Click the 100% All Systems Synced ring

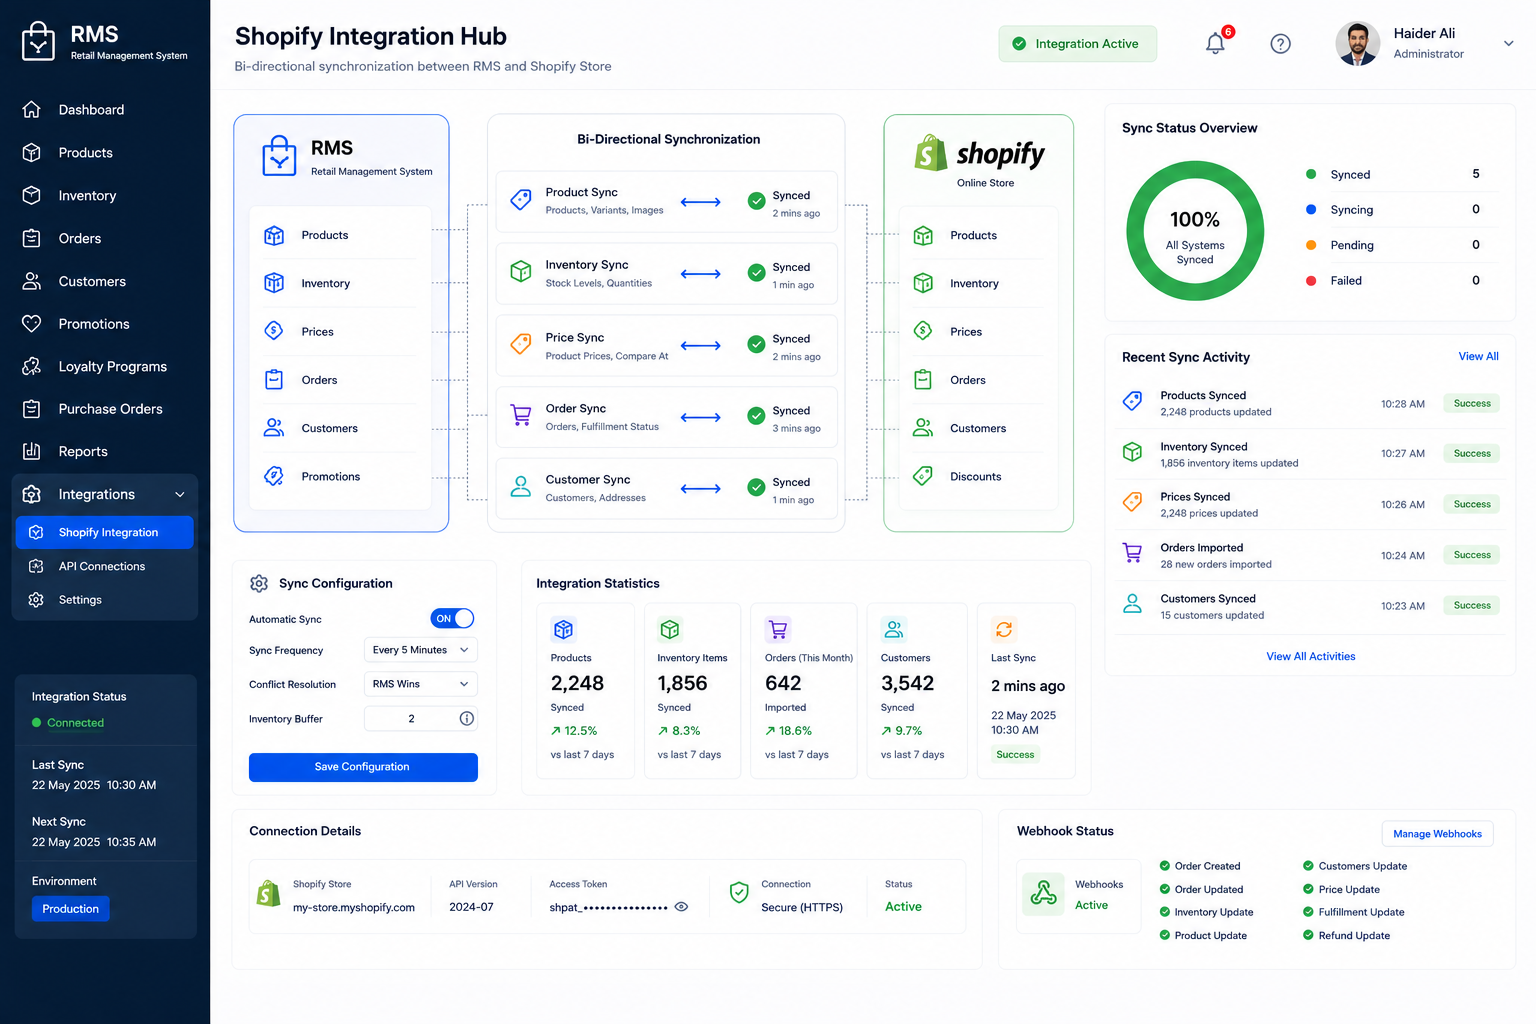(1195, 231)
